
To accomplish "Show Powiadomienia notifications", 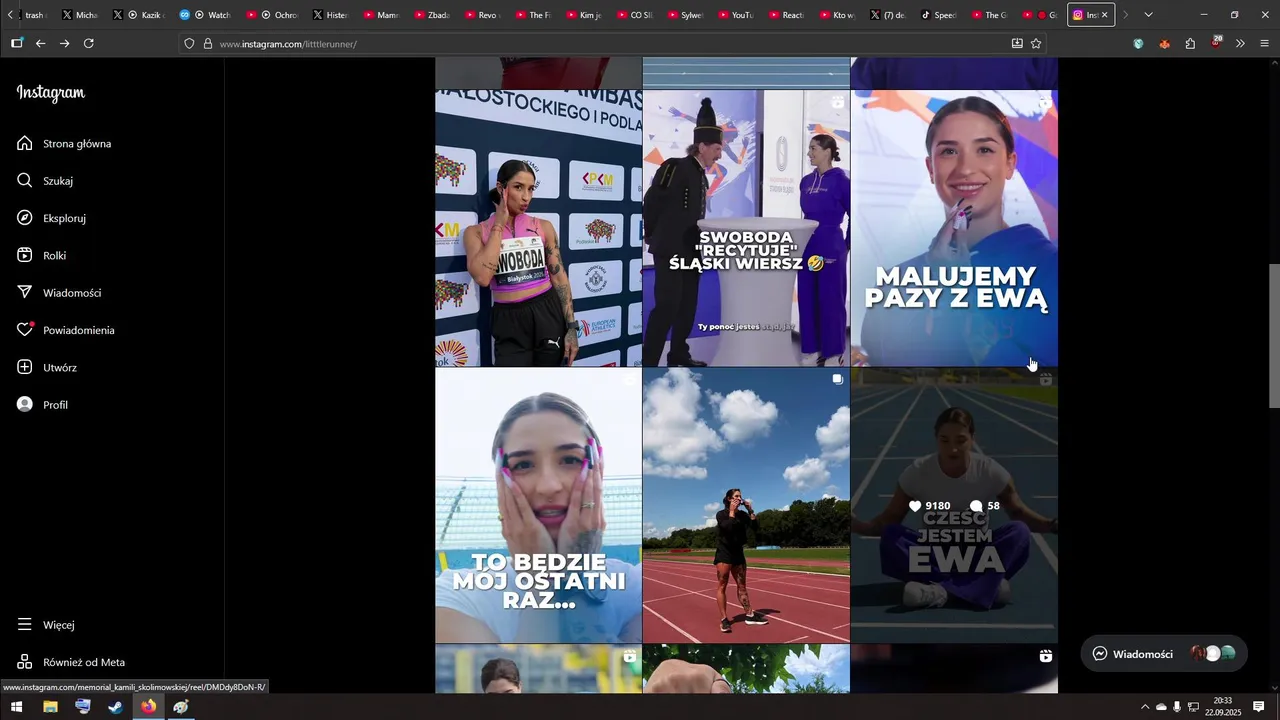I will [x=66, y=330].
